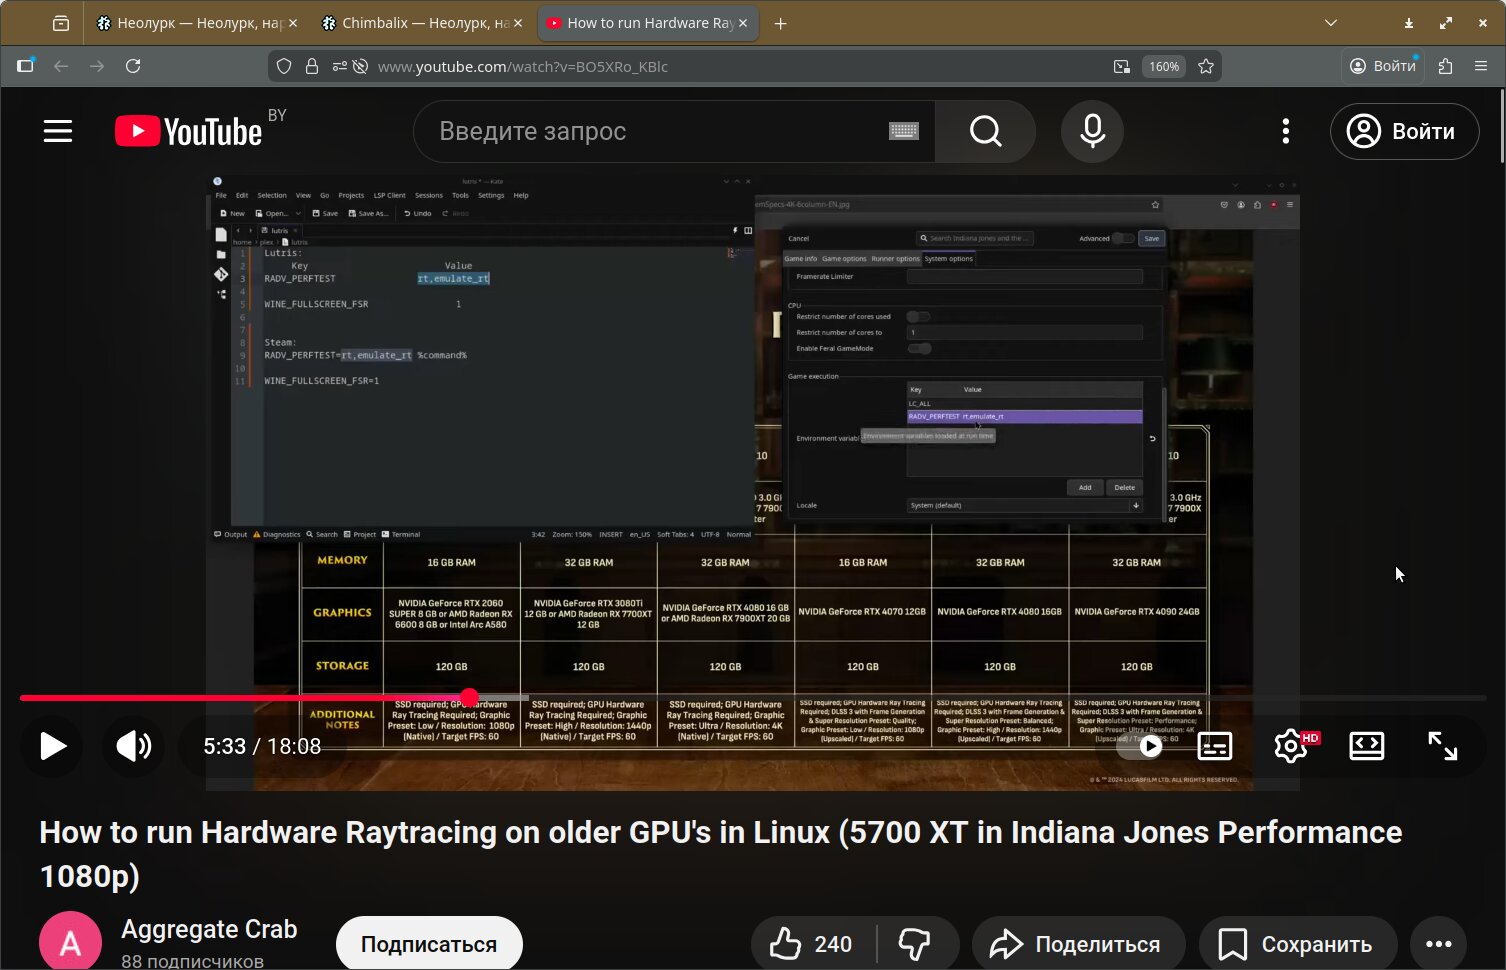
Task: Click the 5:33 / 18:08 time display
Action: [x=262, y=746]
